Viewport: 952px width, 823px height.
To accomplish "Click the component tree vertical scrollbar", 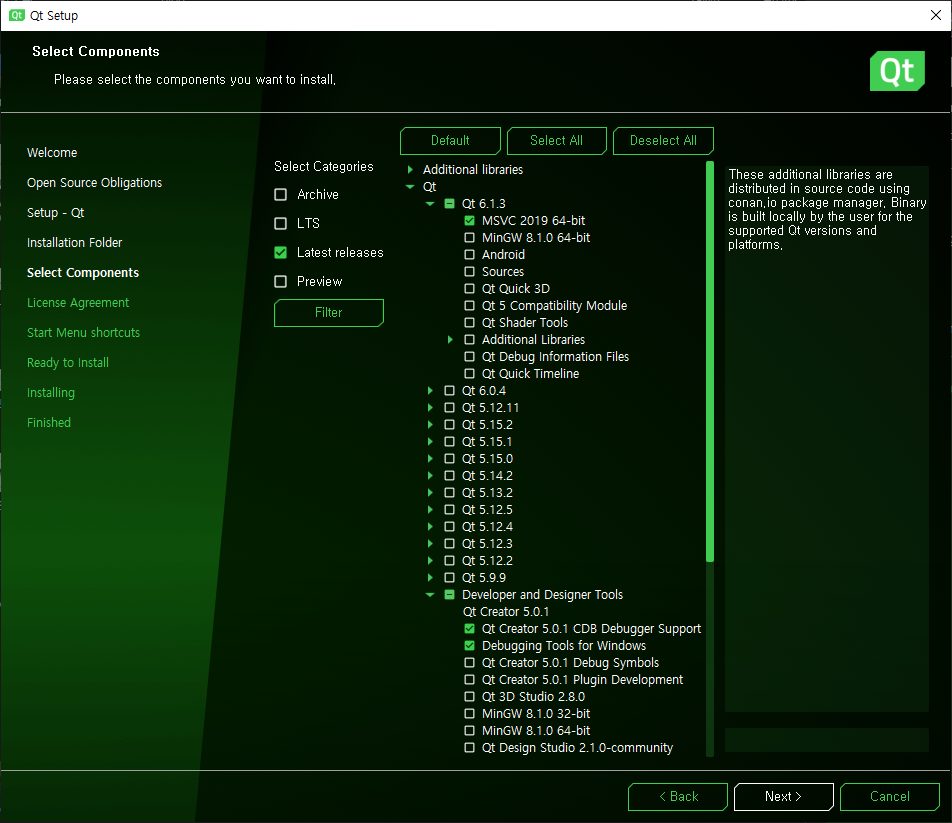I will point(710,362).
